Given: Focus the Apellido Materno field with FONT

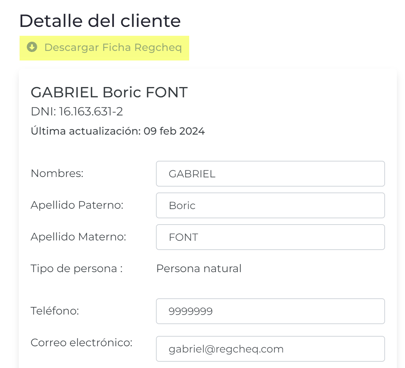Looking at the screenshot, I should point(270,237).
